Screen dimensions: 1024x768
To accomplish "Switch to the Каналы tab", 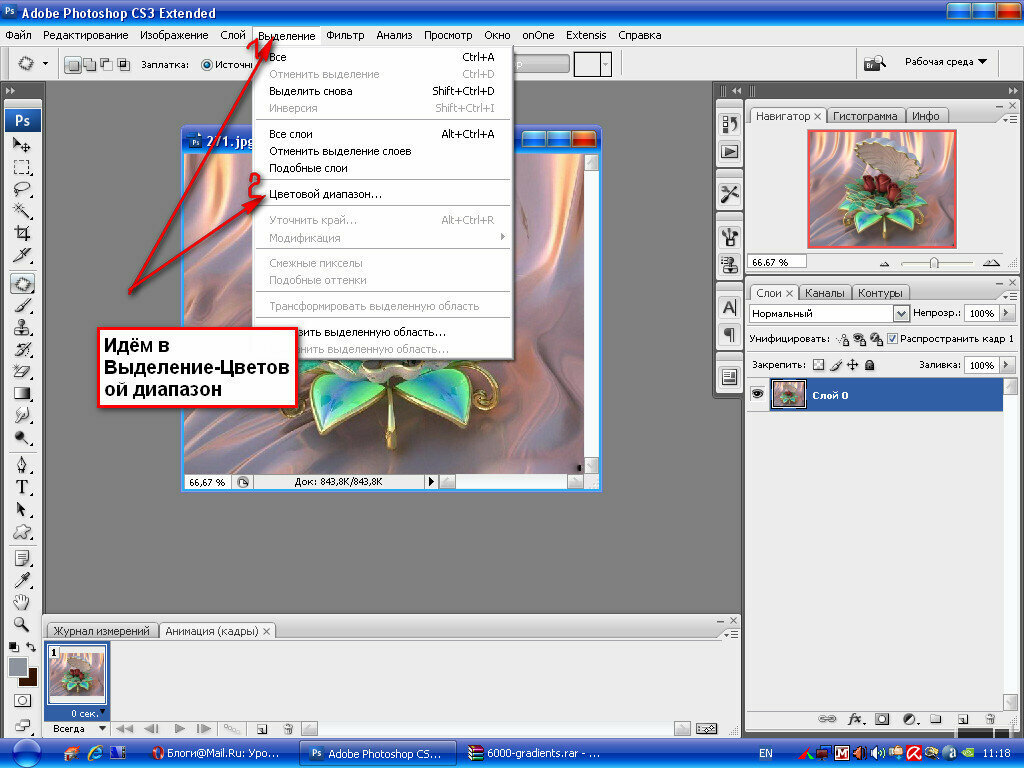I will click(825, 293).
